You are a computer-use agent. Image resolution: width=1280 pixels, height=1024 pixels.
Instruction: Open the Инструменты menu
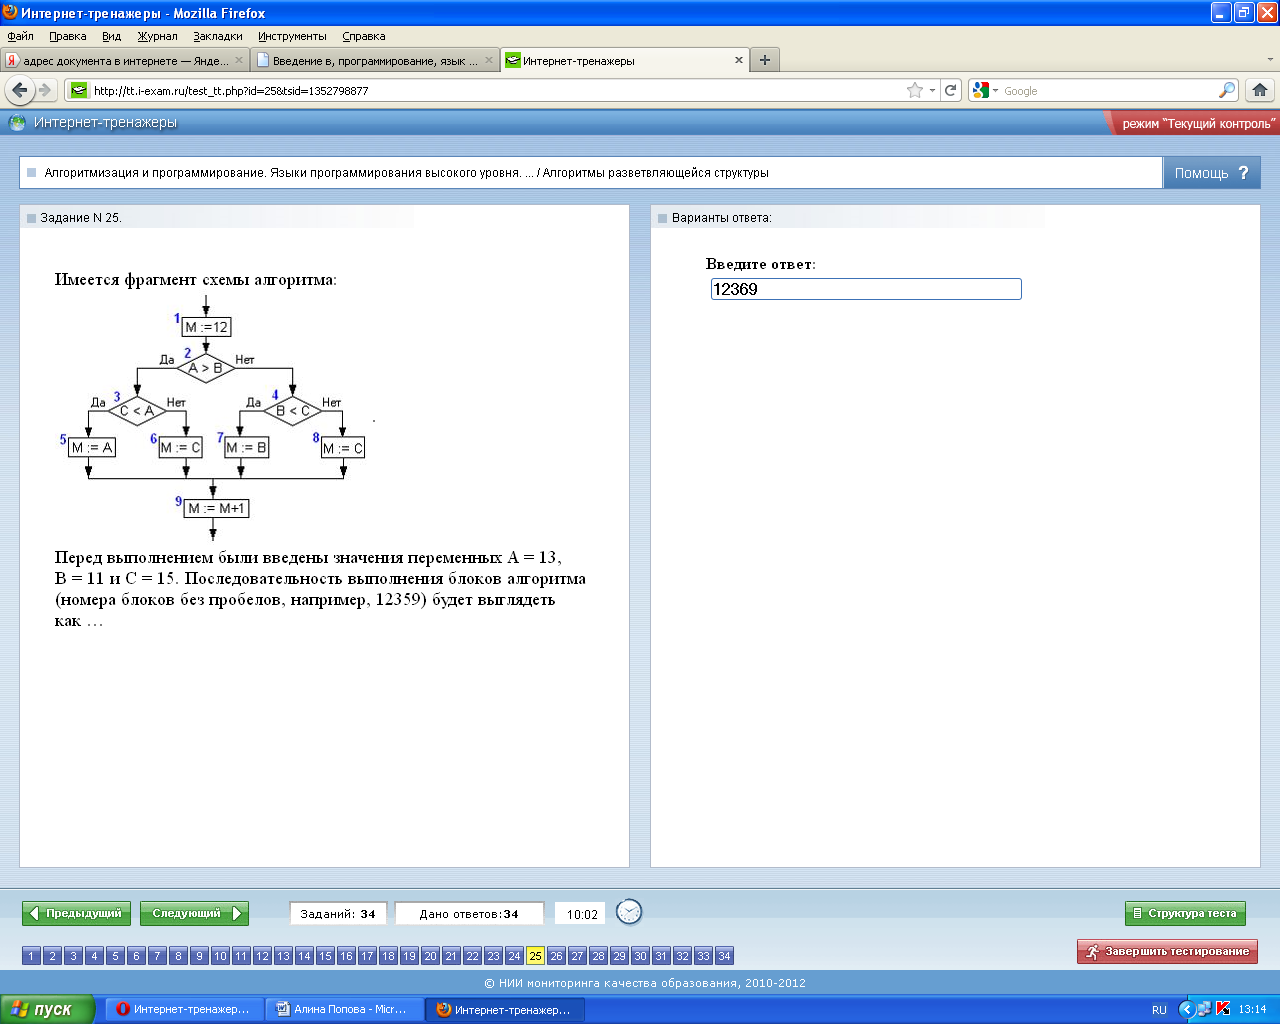pos(292,36)
